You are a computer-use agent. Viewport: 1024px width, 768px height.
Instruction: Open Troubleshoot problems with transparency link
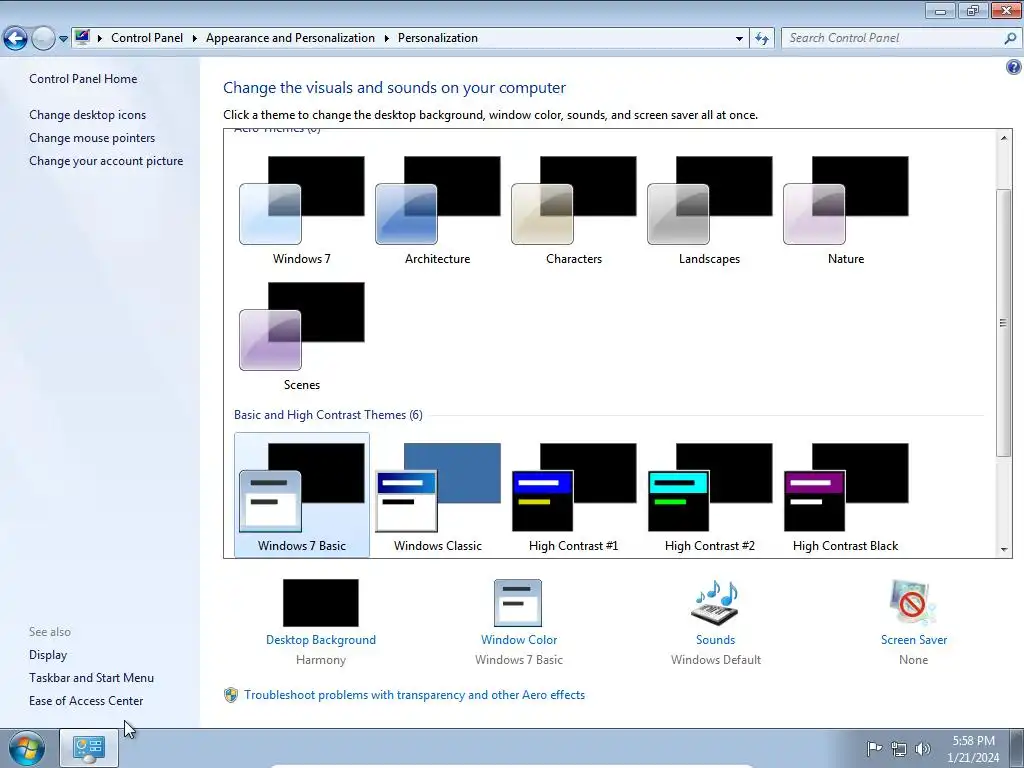coord(415,695)
